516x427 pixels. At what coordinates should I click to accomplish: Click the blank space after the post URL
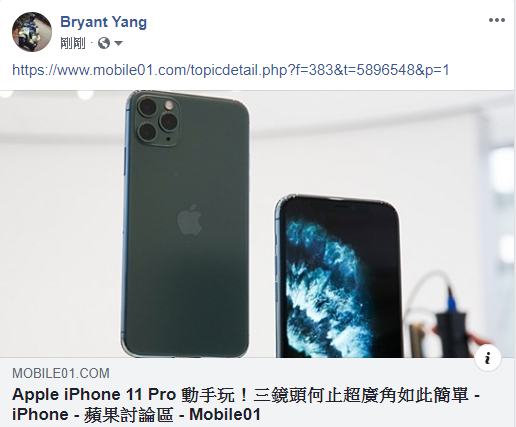pyautogui.click(x=482, y=70)
